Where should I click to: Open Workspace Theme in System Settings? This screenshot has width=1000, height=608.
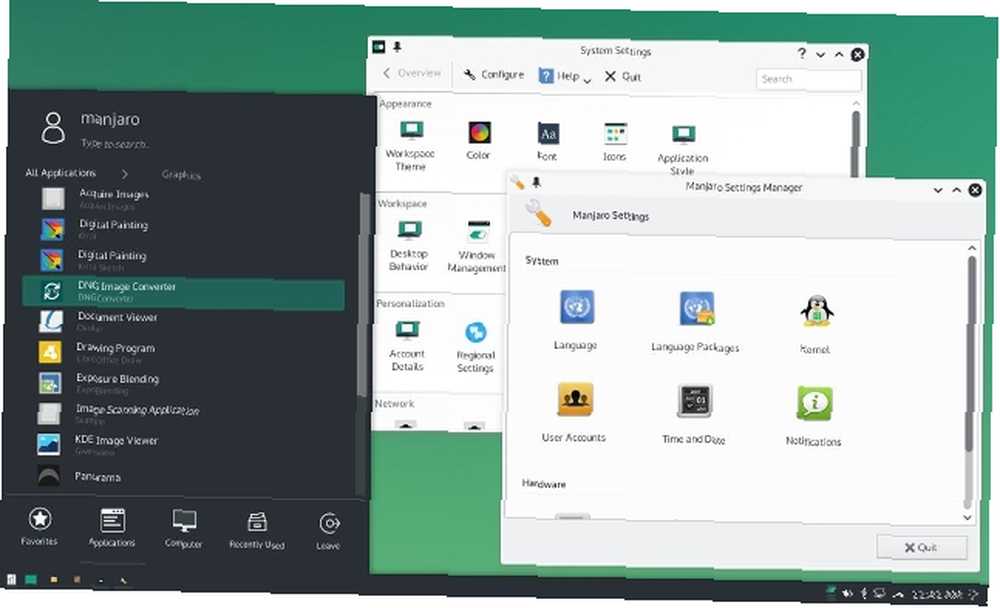click(411, 146)
